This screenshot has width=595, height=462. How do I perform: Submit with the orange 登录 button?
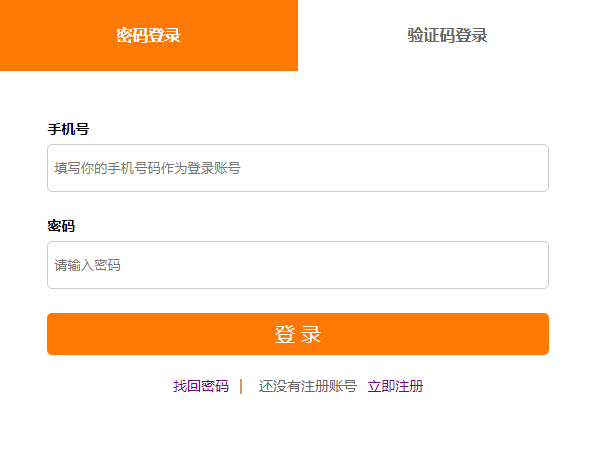tap(298, 334)
